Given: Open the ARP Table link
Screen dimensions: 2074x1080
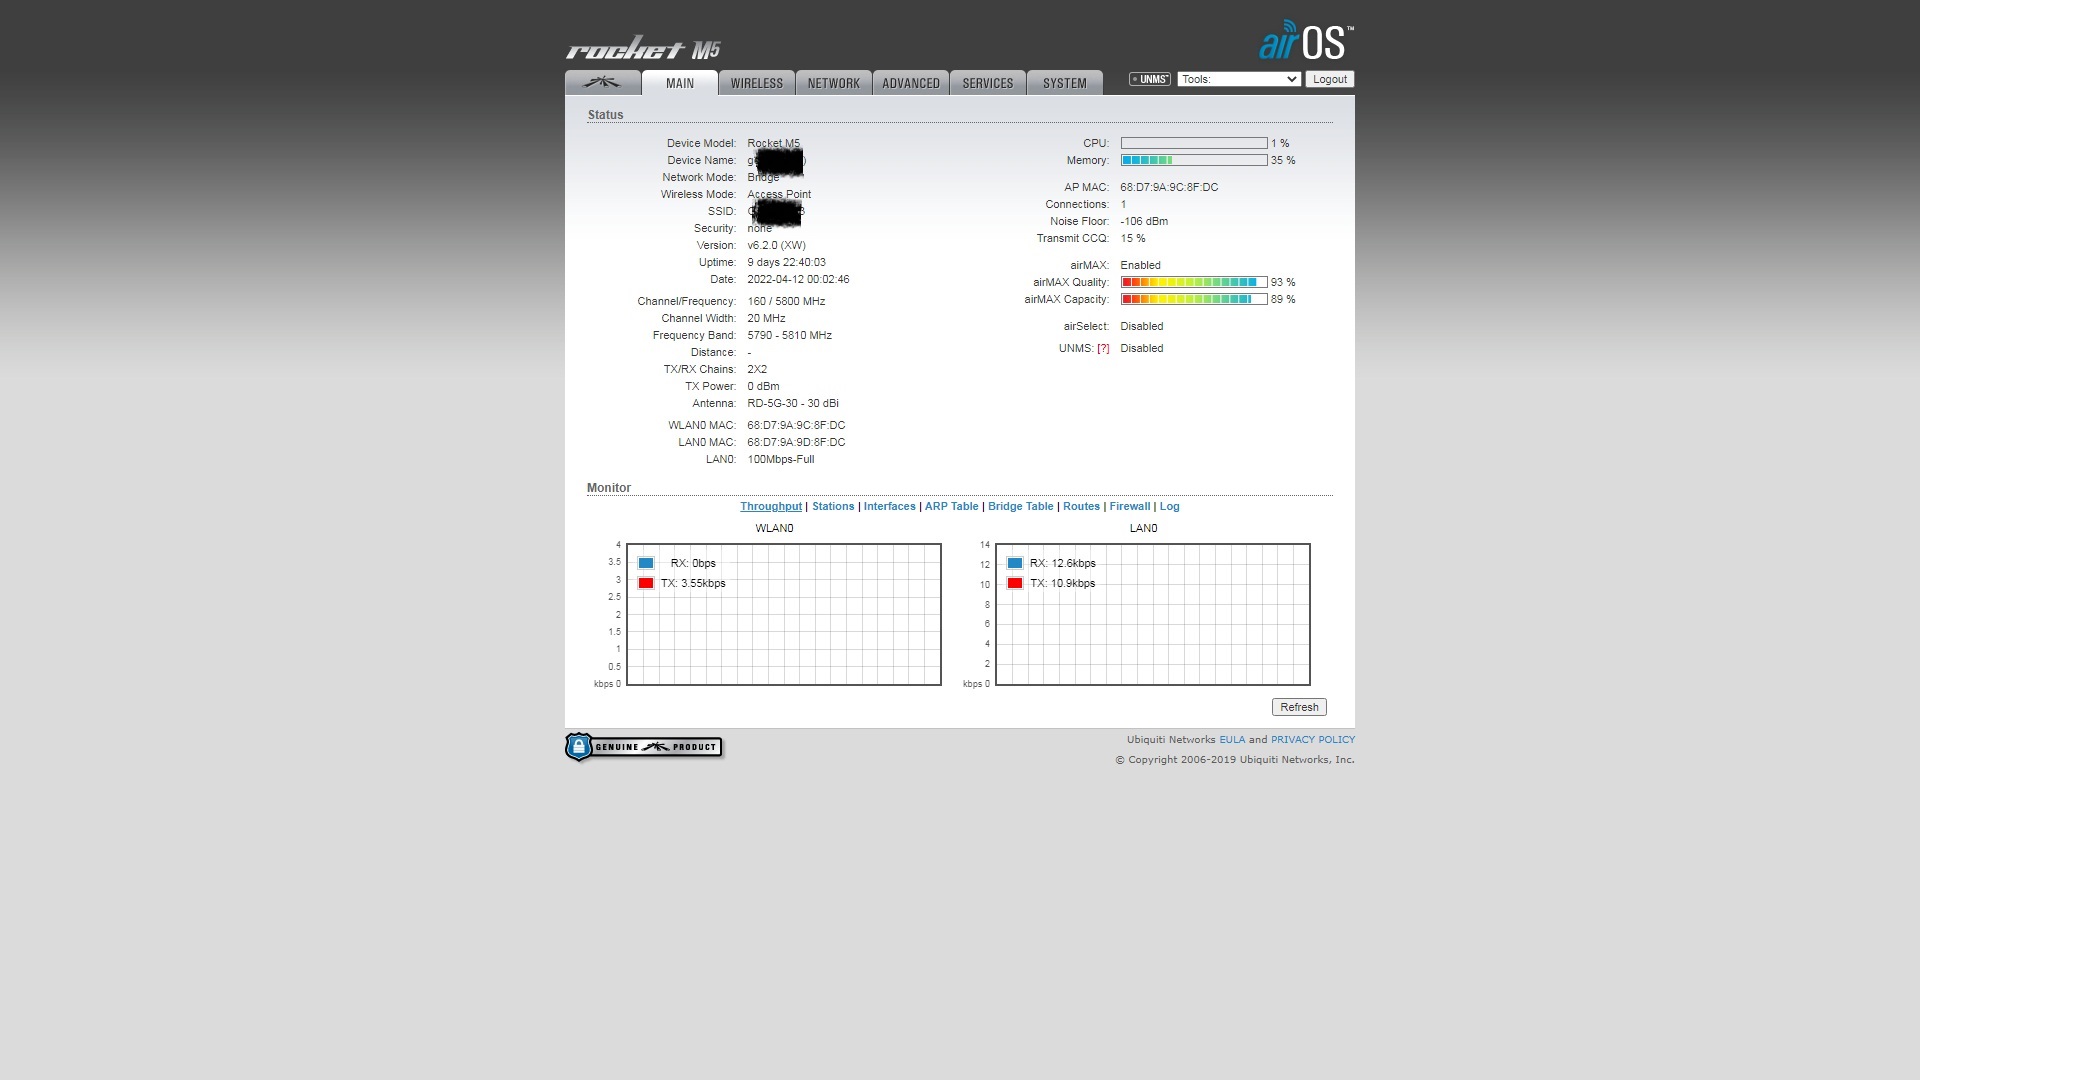Looking at the screenshot, I should [x=952, y=506].
